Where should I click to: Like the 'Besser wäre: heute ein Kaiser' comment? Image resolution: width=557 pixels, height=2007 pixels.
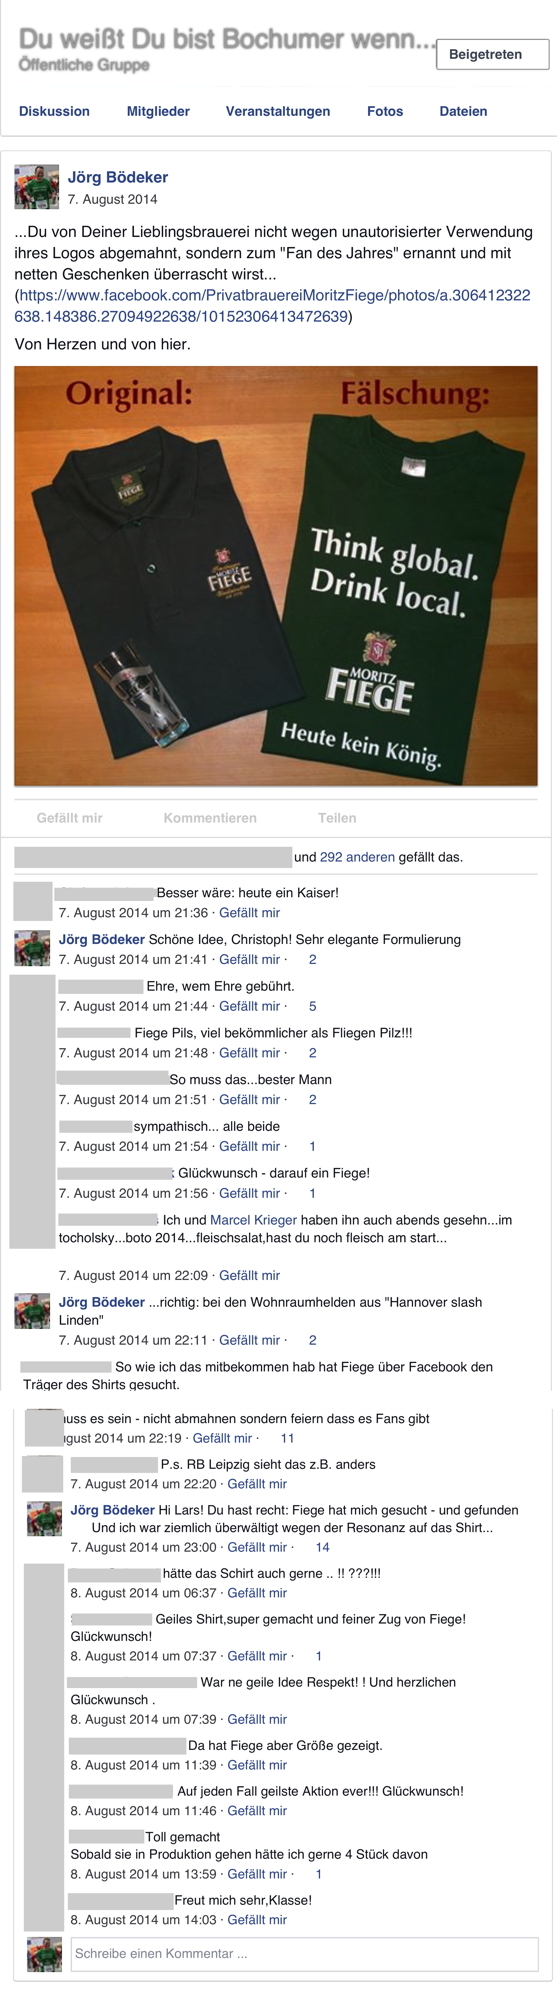tap(250, 913)
